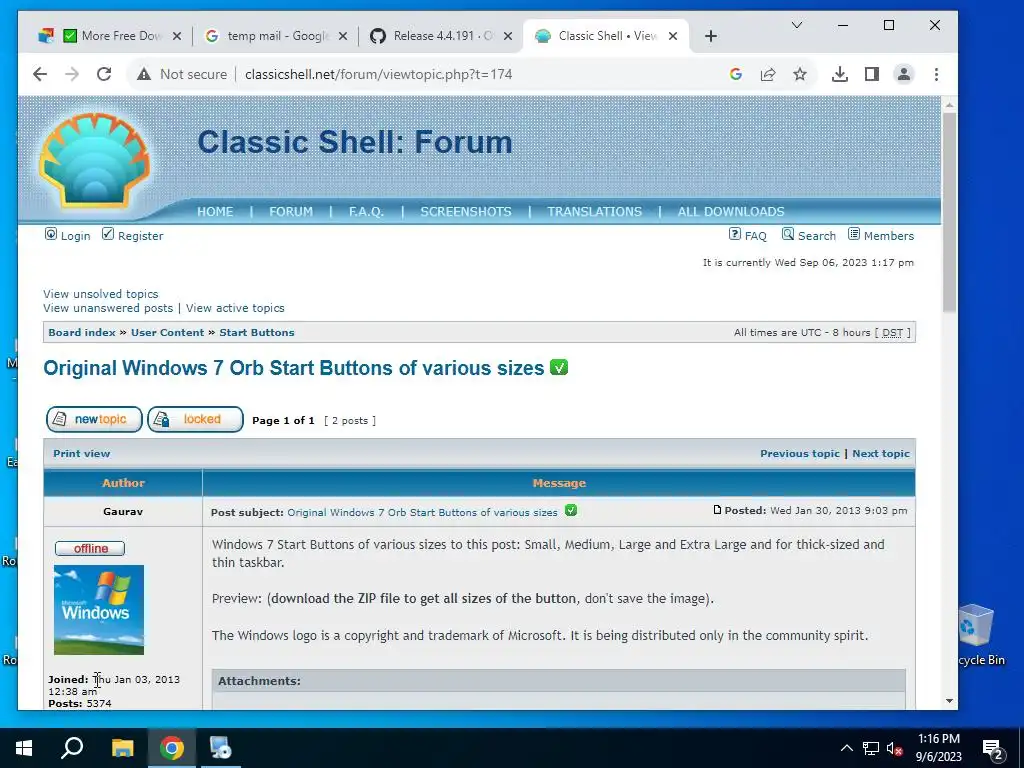The height and width of the screenshot is (768, 1024).
Task: Toggle Chrome side panel icon
Action: [x=872, y=74]
